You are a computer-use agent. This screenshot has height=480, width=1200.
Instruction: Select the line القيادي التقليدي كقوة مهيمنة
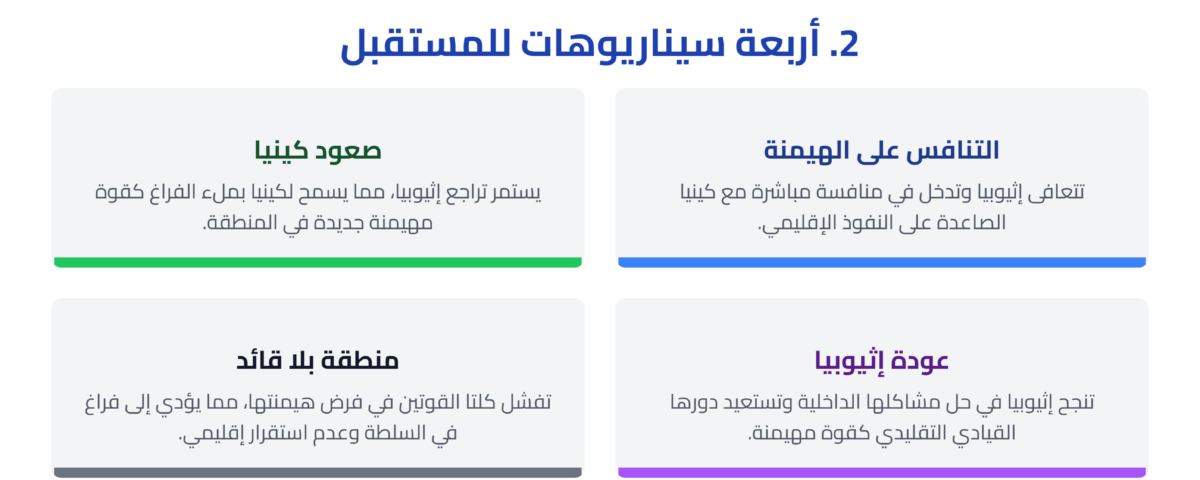(881, 434)
